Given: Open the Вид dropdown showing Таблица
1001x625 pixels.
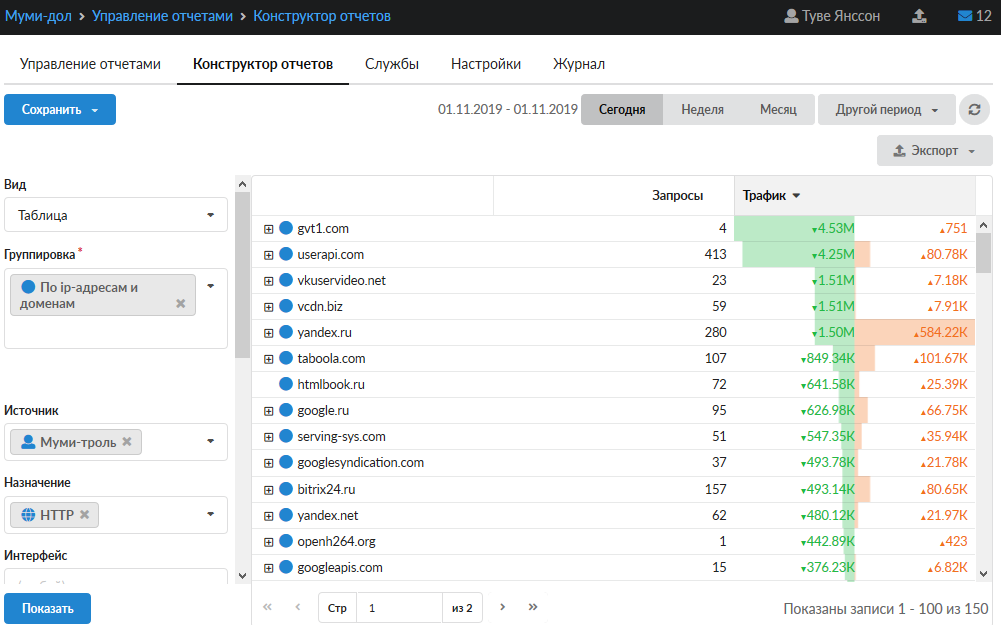Looking at the screenshot, I should coord(116,215).
